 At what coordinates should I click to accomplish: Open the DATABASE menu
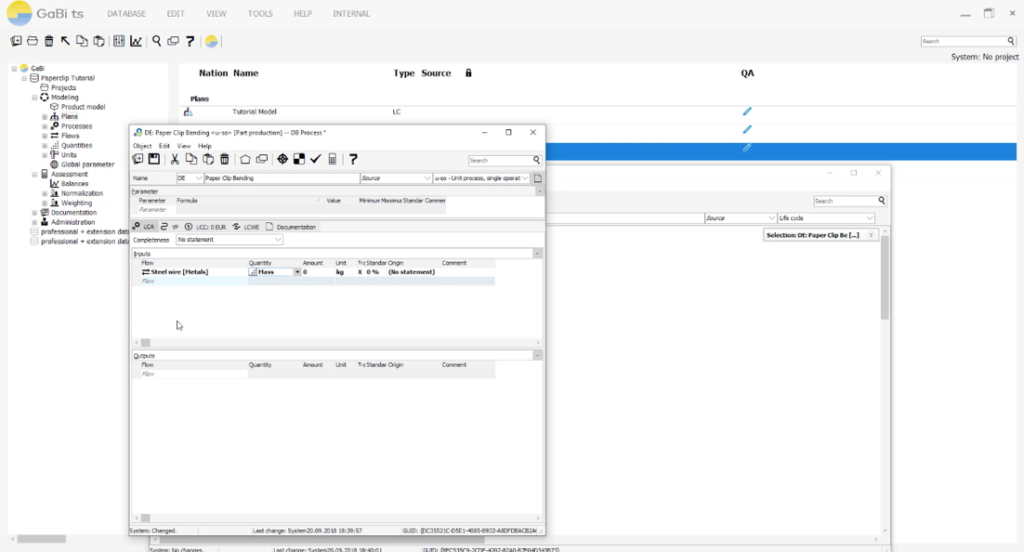pyautogui.click(x=126, y=14)
